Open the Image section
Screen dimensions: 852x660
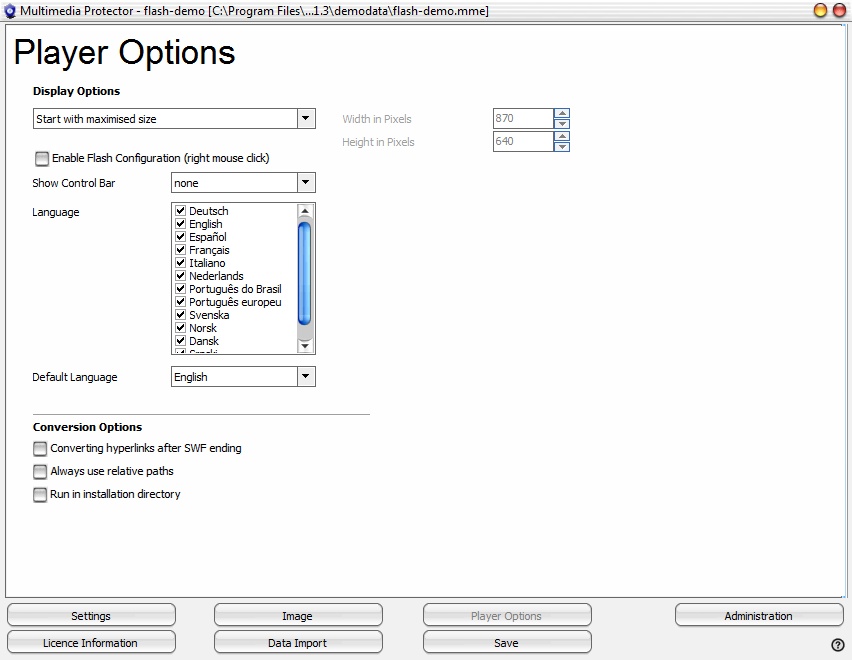[298, 616]
